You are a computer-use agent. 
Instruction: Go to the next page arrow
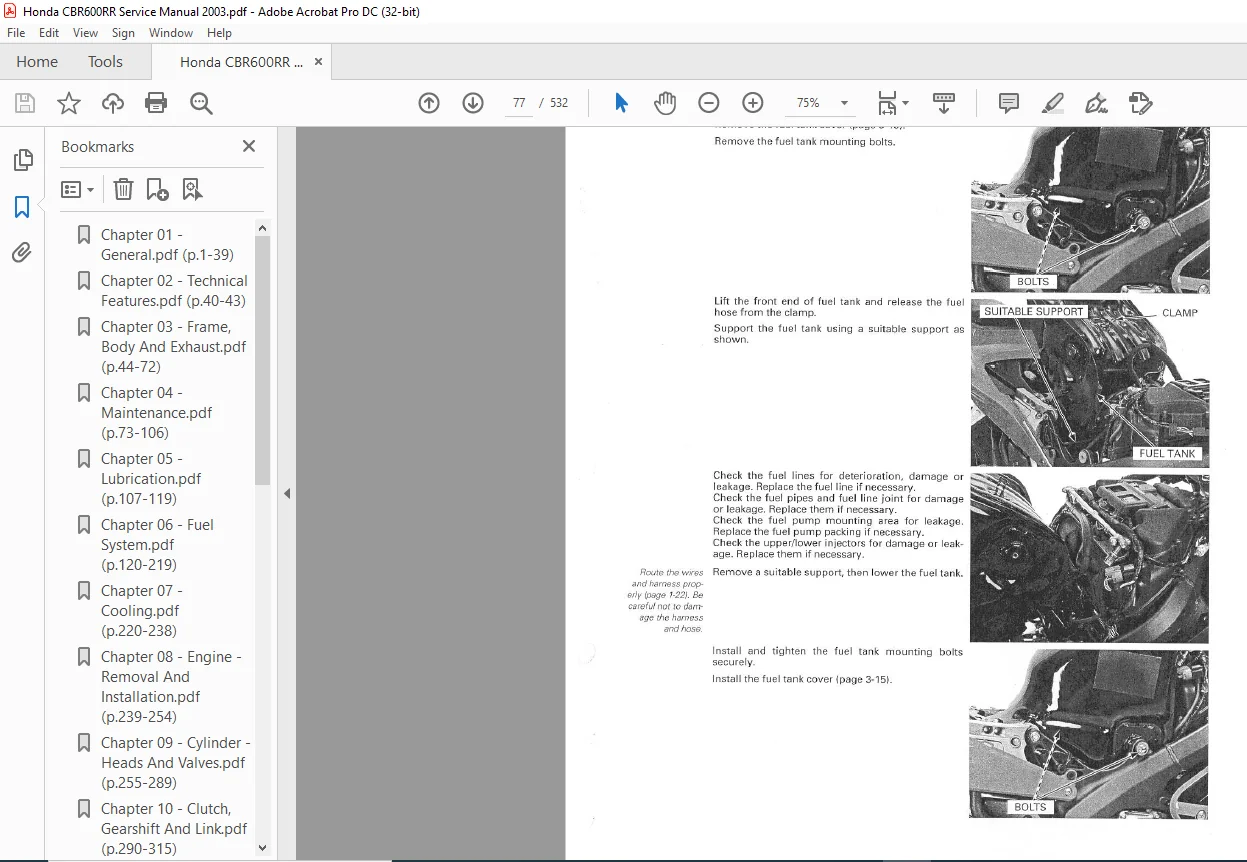(x=473, y=103)
